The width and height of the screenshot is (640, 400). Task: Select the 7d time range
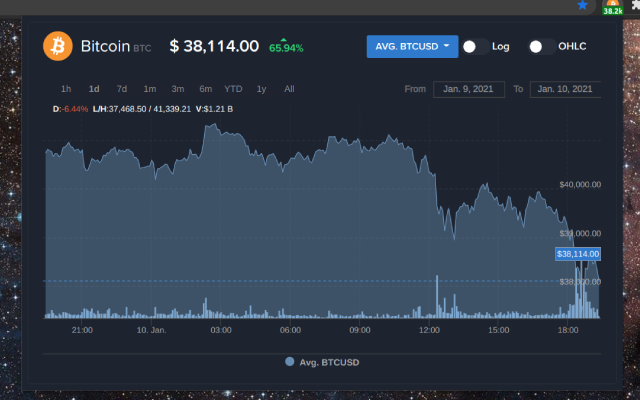pyautogui.click(x=122, y=89)
